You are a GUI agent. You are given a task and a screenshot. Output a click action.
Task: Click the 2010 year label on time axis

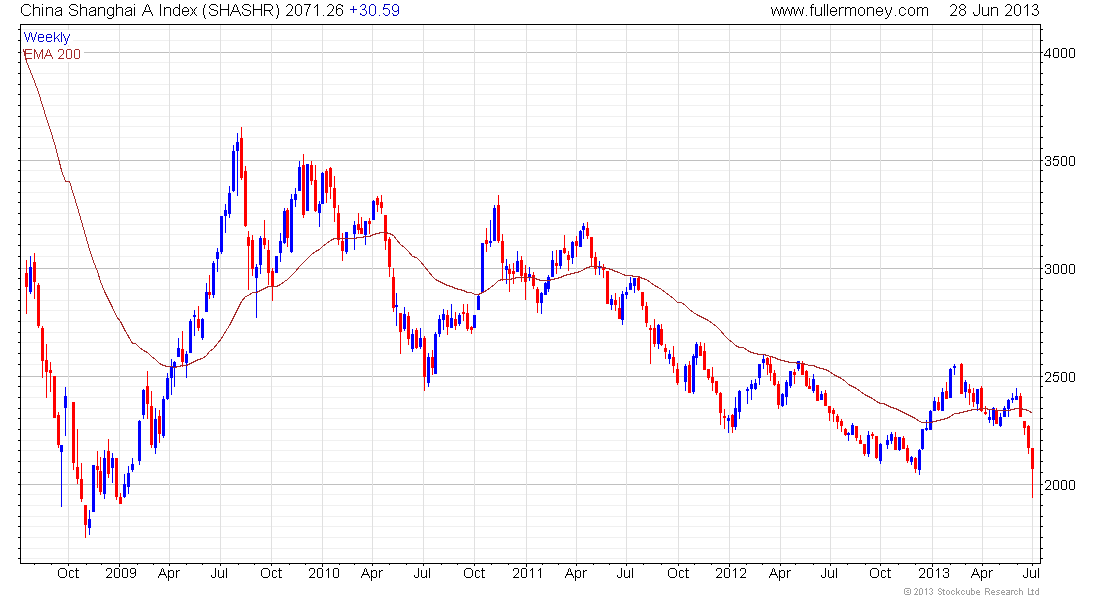[x=323, y=573]
